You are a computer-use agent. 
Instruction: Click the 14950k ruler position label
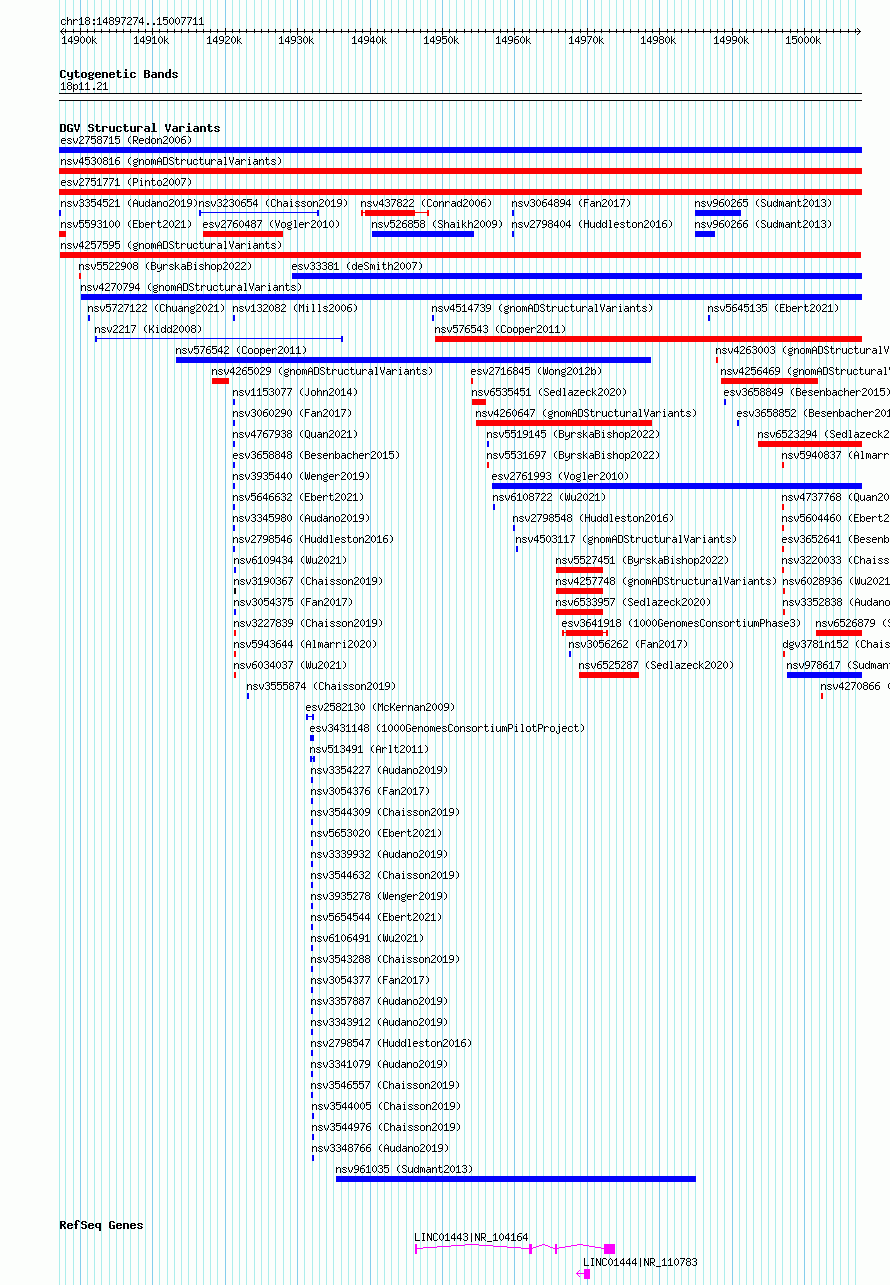441,40
